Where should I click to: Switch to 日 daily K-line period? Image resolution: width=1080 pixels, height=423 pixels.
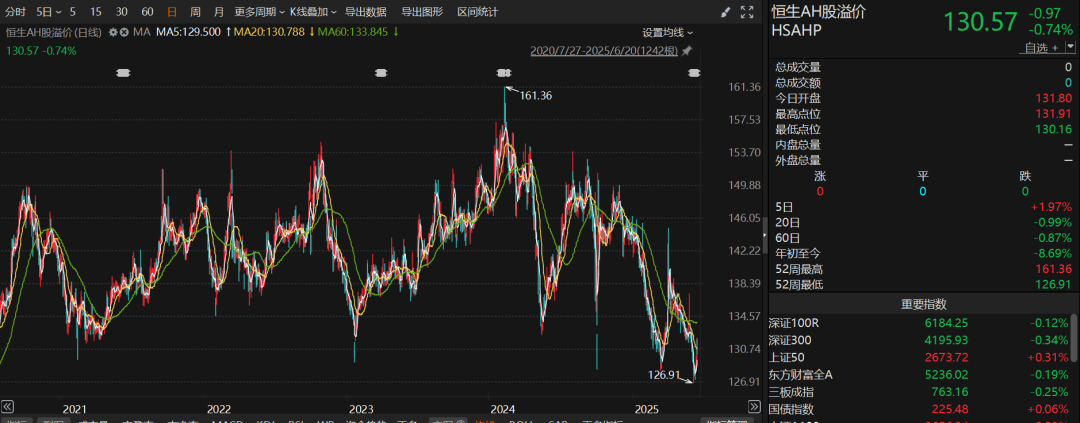pos(172,12)
